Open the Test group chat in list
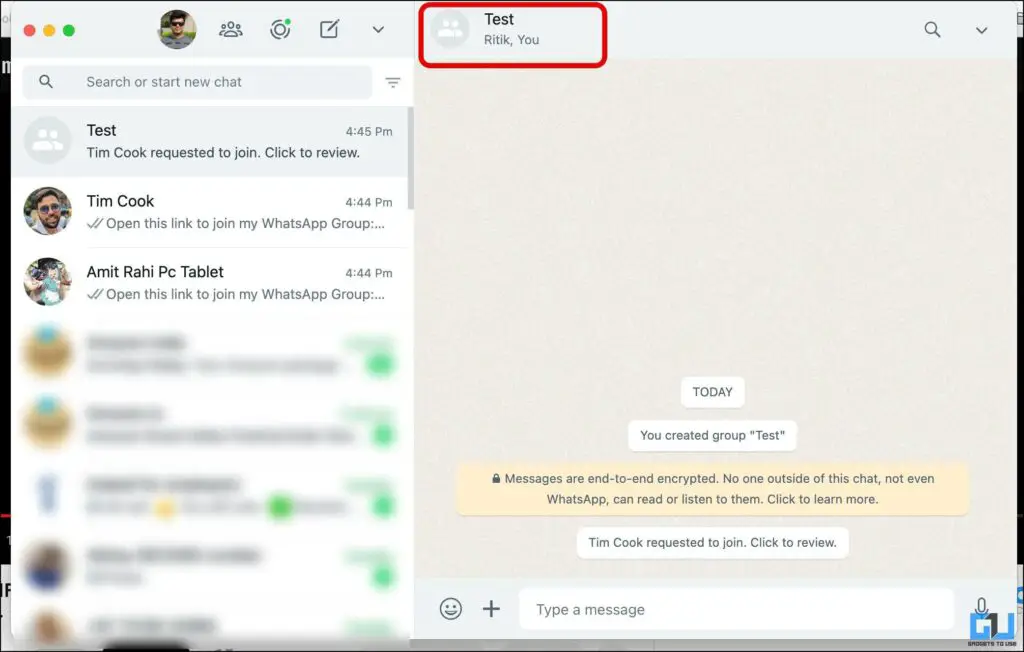The height and width of the screenshot is (652, 1024). (209, 141)
